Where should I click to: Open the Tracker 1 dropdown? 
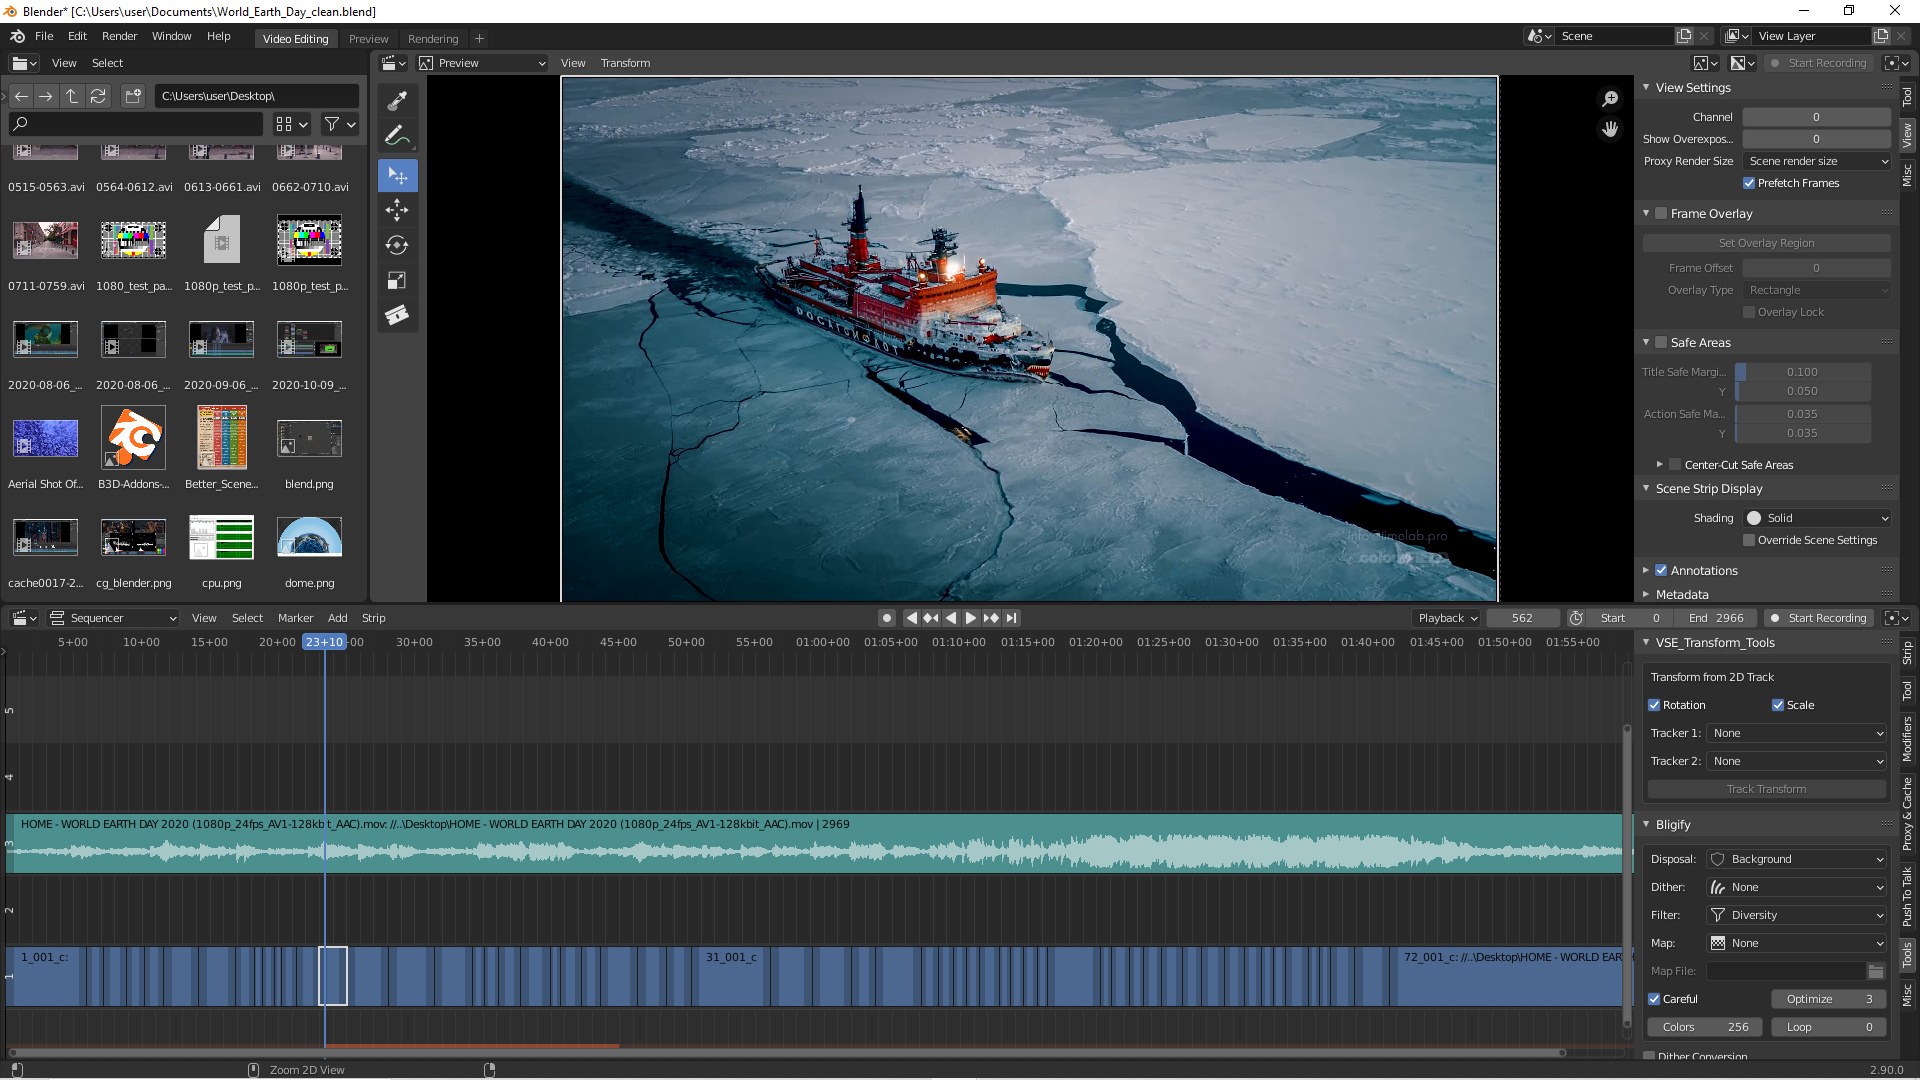coord(1796,733)
